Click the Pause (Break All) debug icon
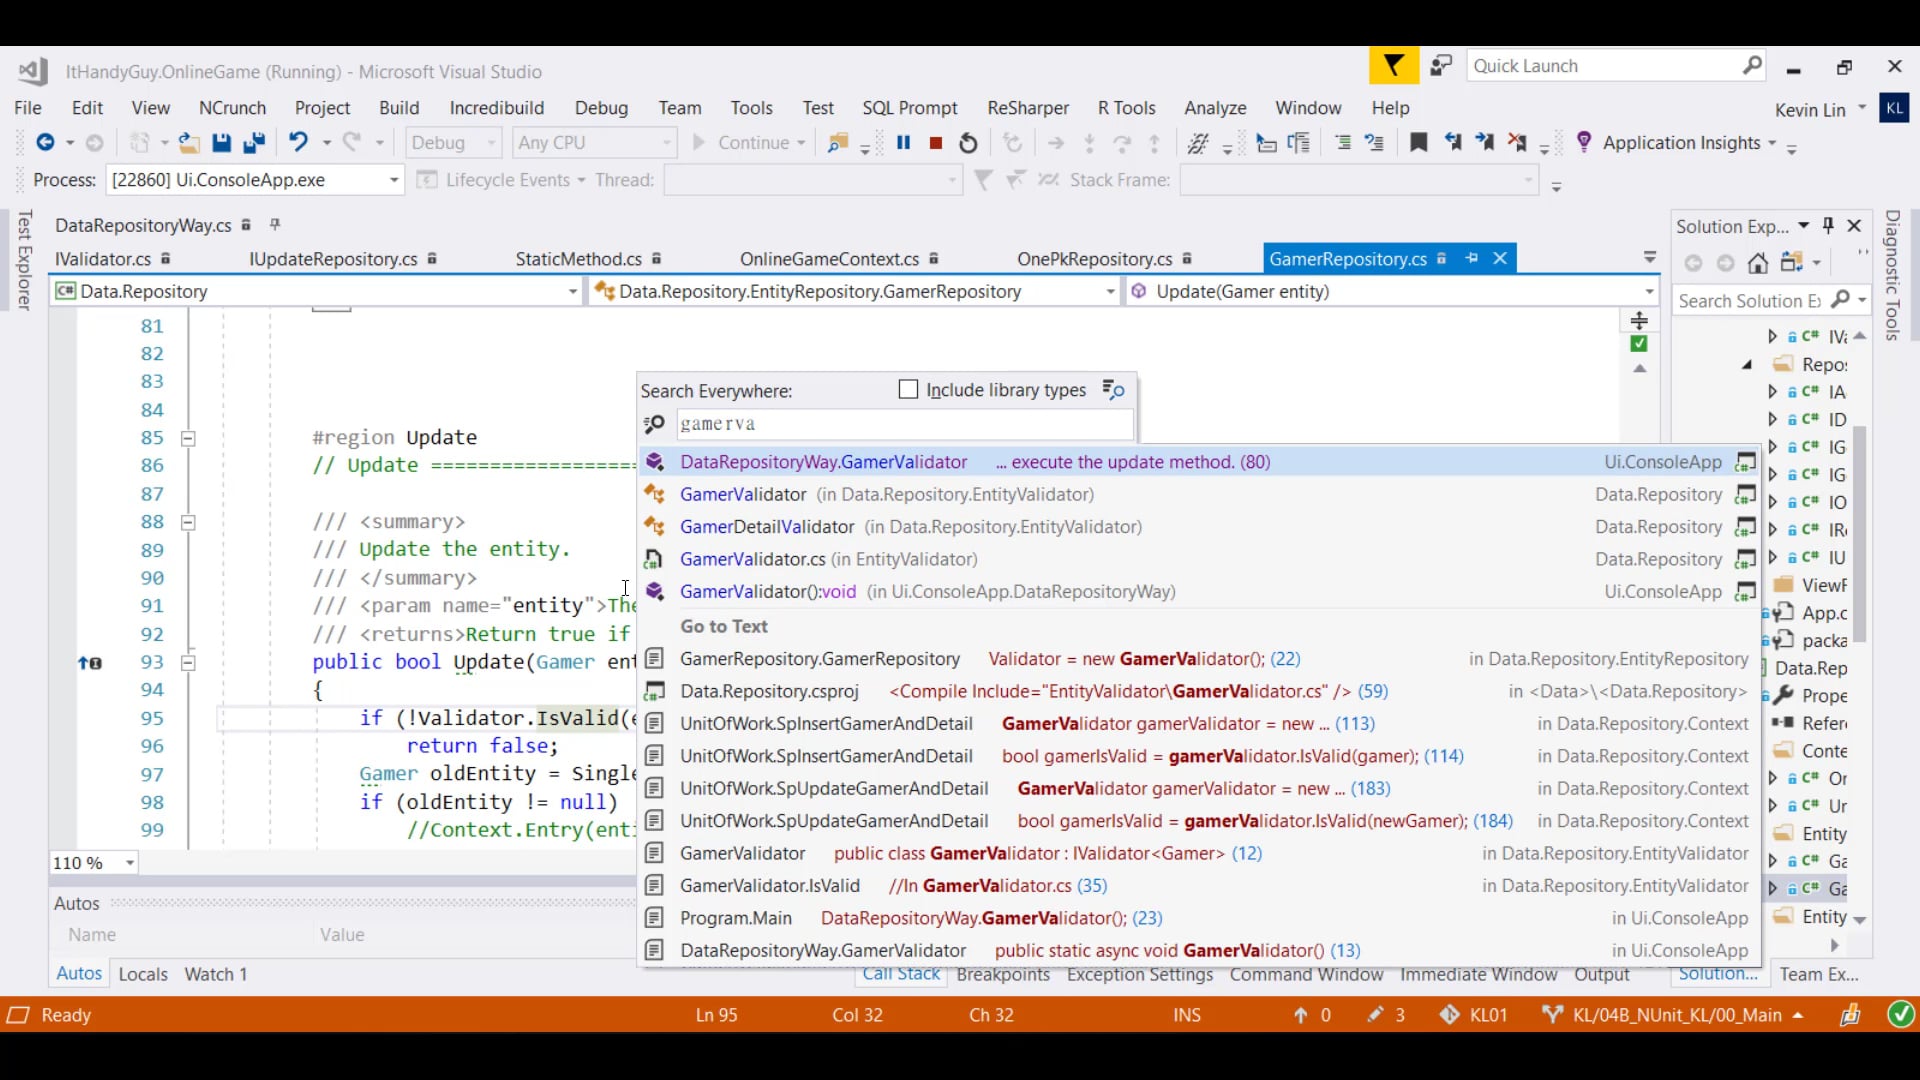The height and width of the screenshot is (1080, 1920). pyautogui.click(x=903, y=143)
